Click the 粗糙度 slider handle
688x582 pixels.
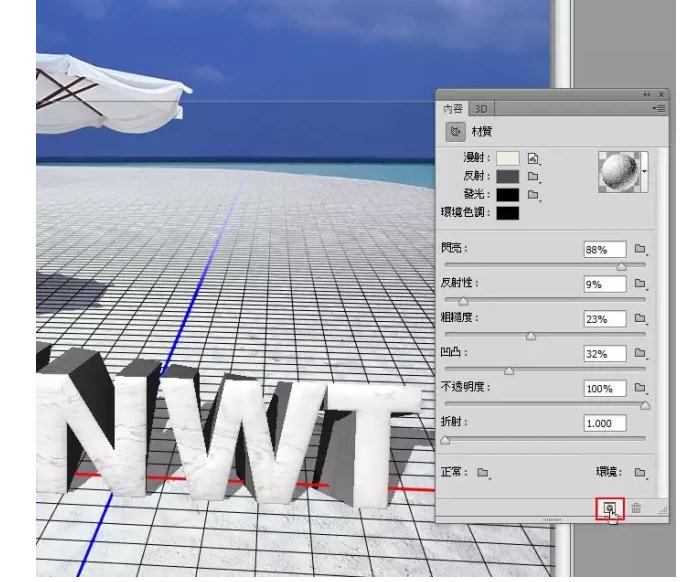tap(531, 336)
